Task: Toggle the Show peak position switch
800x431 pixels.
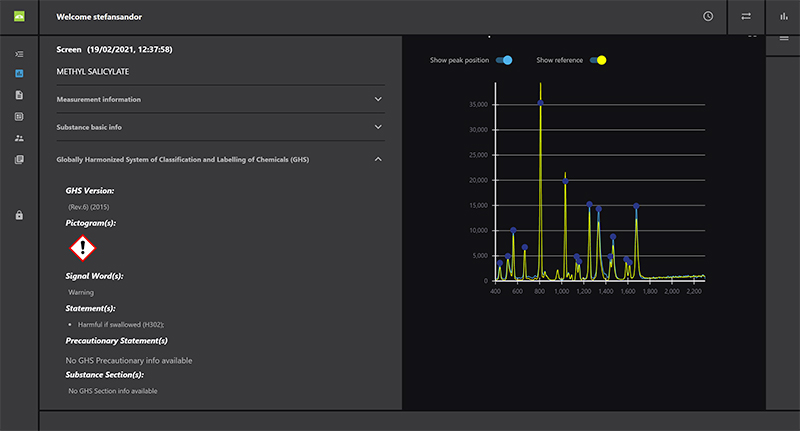Action: pyautogui.click(x=504, y=60)
